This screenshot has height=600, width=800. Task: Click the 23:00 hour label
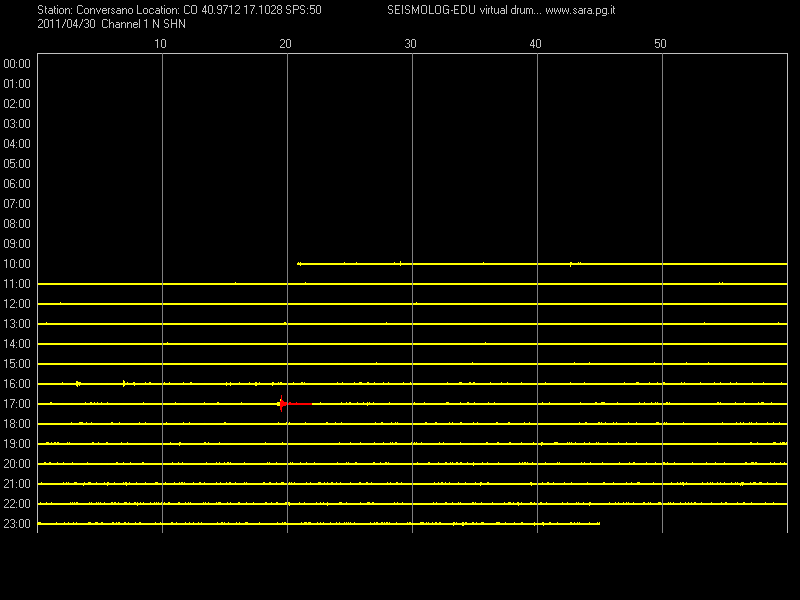pyautogui.click(x=17, y=524)
